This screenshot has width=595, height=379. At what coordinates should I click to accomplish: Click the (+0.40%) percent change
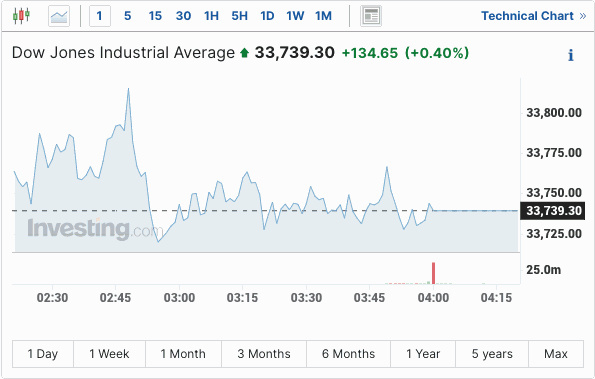437,53
